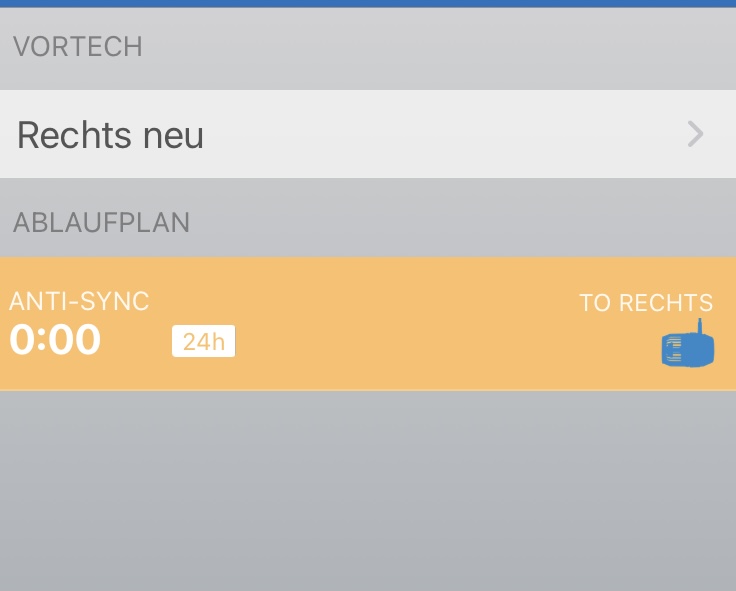Click the 'RECHTS' word above the pump icon
The width and height of the screenshot is (736, 591).
point(666,303)
